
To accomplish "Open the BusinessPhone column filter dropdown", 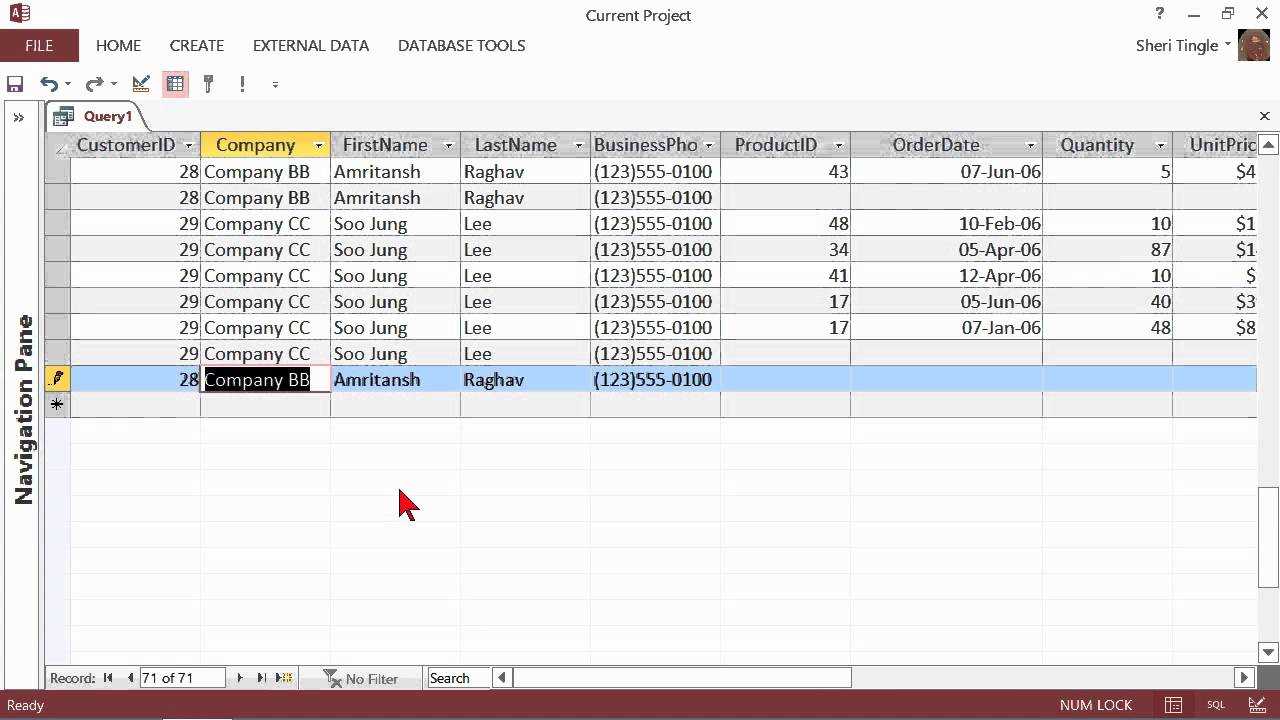I will point(709,145).
